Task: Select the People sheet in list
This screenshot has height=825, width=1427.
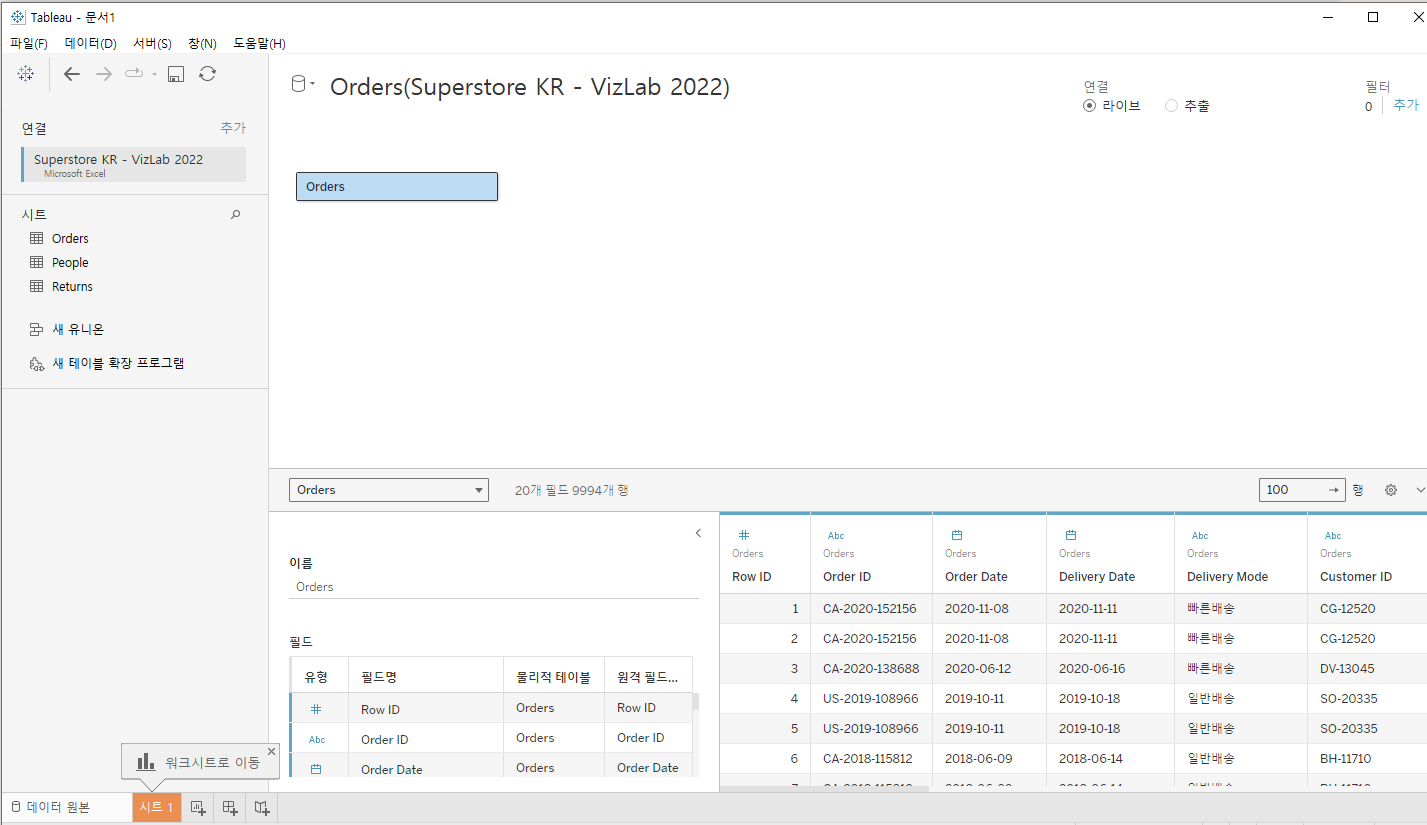Action: pyautogui.click(x=70, y=263)
